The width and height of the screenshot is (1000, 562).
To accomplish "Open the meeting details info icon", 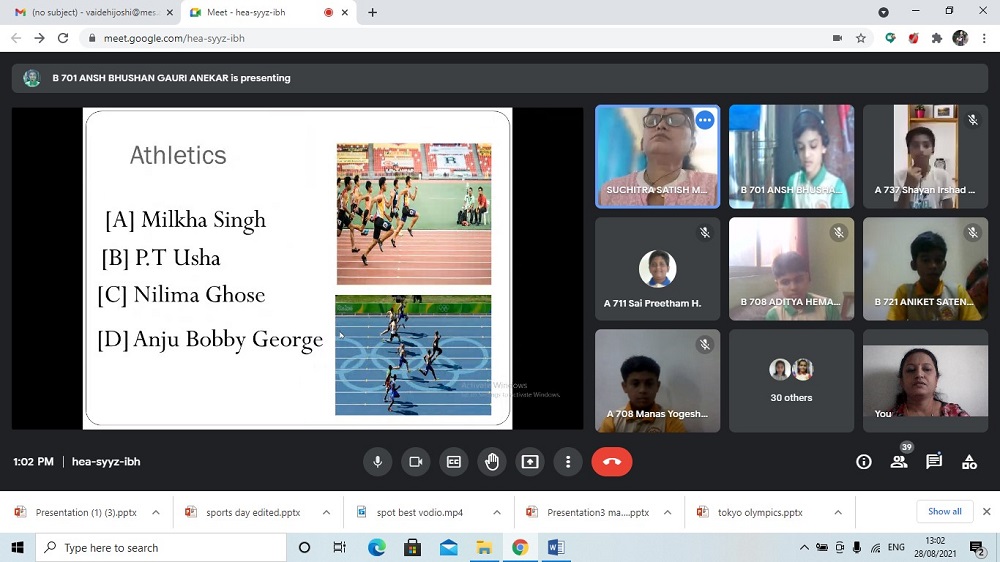I will pos(864,462).
